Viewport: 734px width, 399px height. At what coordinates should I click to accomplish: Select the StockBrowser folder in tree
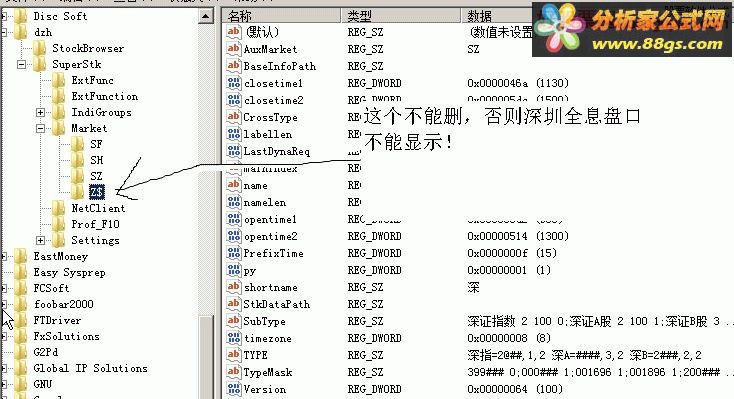(x=88, y=48)
